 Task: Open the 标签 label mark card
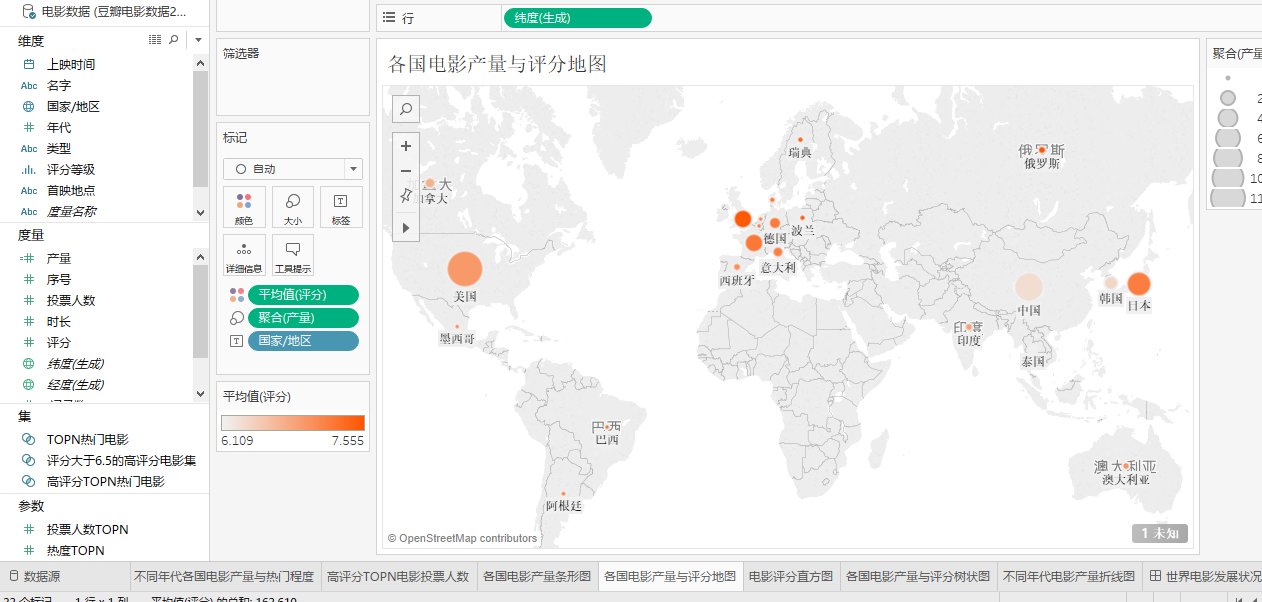[x=341, y=206]
